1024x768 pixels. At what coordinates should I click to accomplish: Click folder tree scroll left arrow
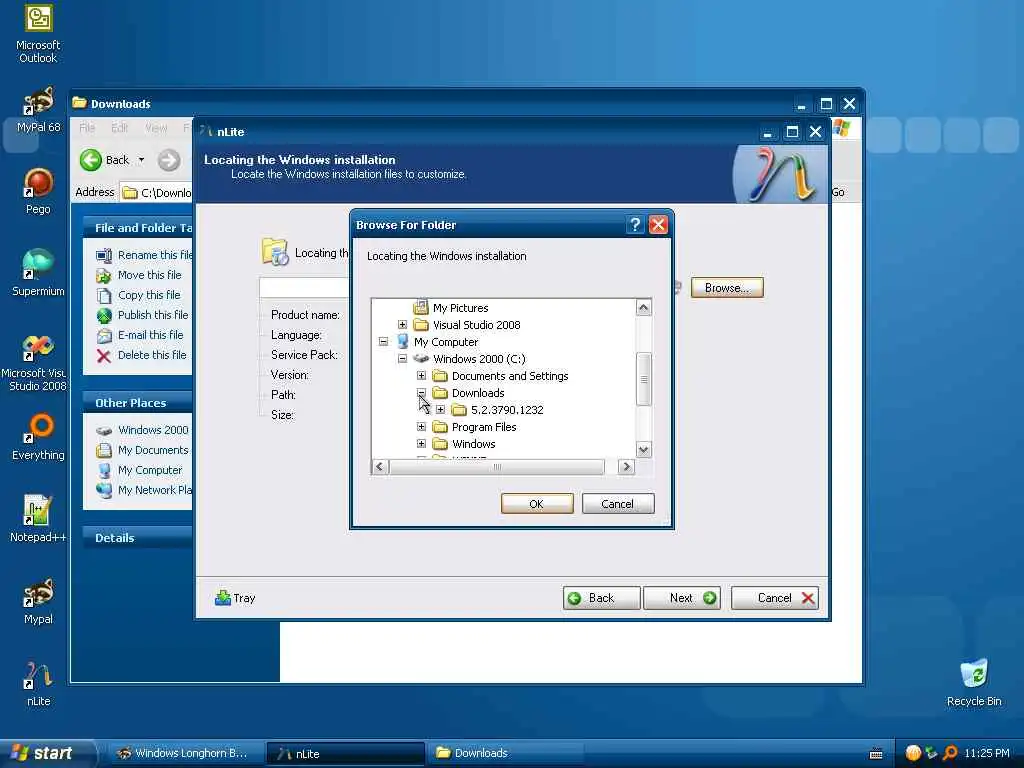(x=379, y=466)
